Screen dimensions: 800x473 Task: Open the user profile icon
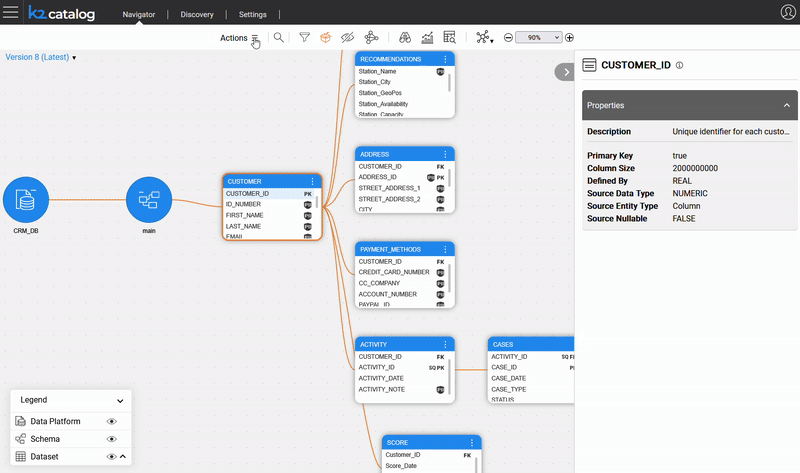pyautogui.click(x=787, y=12)
